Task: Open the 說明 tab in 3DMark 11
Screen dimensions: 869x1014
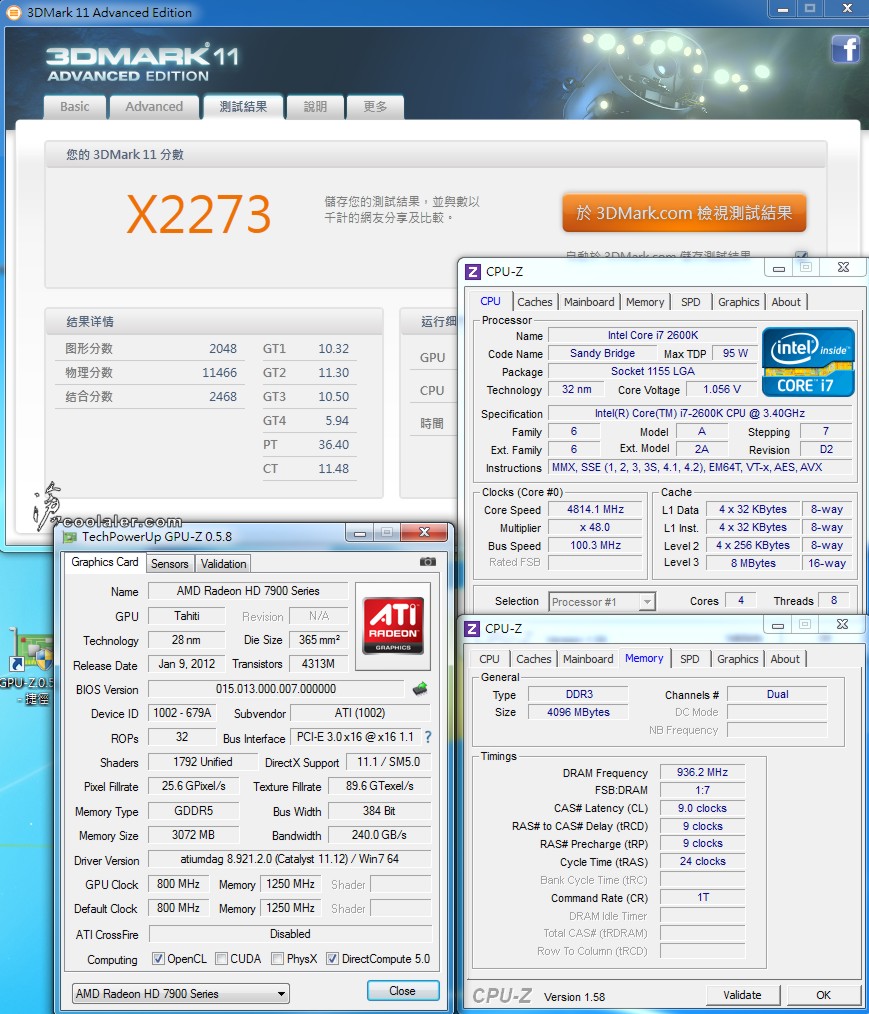Action: point(316,107)
